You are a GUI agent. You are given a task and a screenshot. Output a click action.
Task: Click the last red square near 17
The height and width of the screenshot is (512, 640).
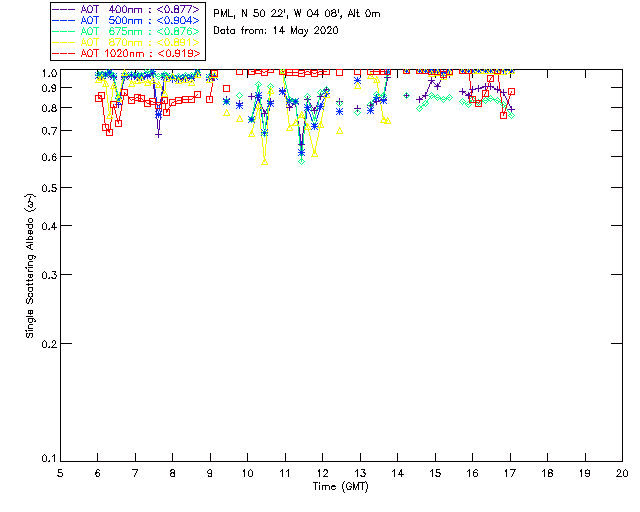coord(511,92)
